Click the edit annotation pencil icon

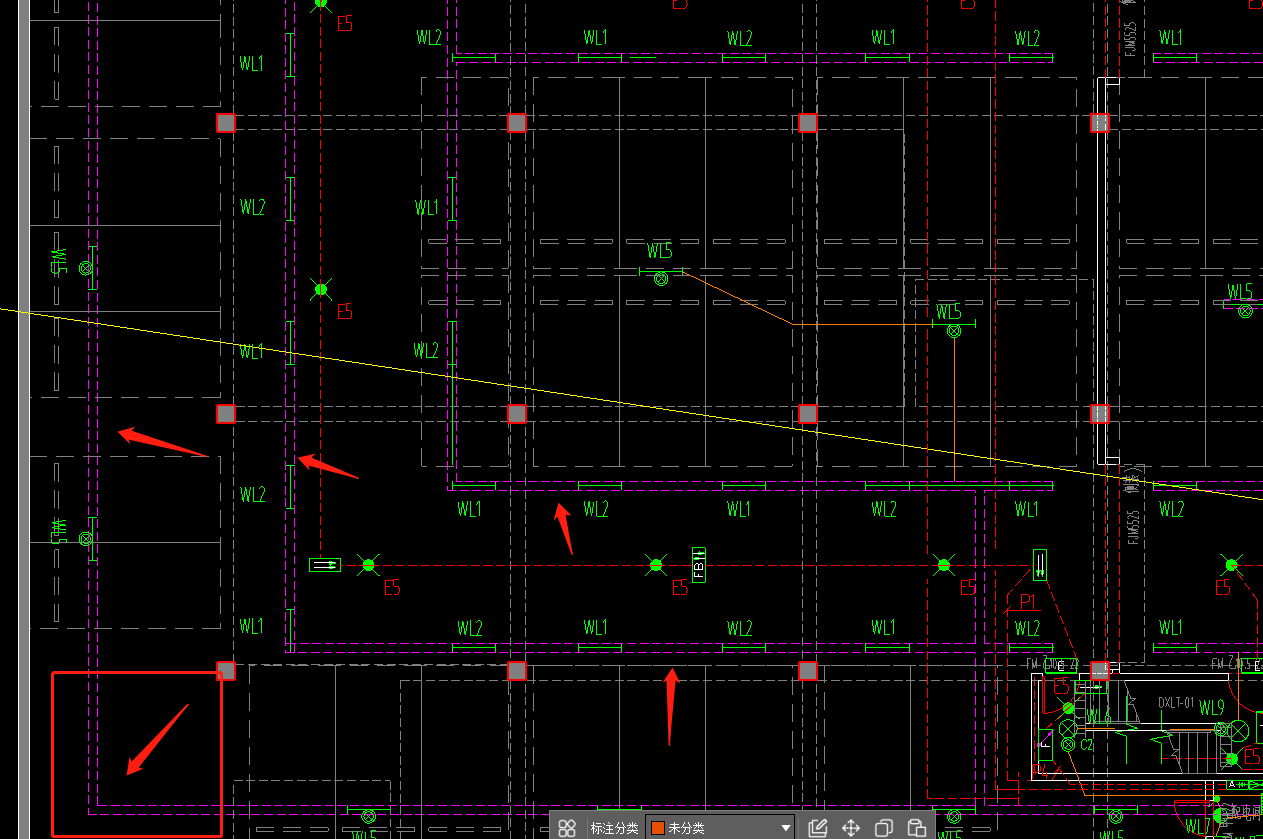[817, 828]
